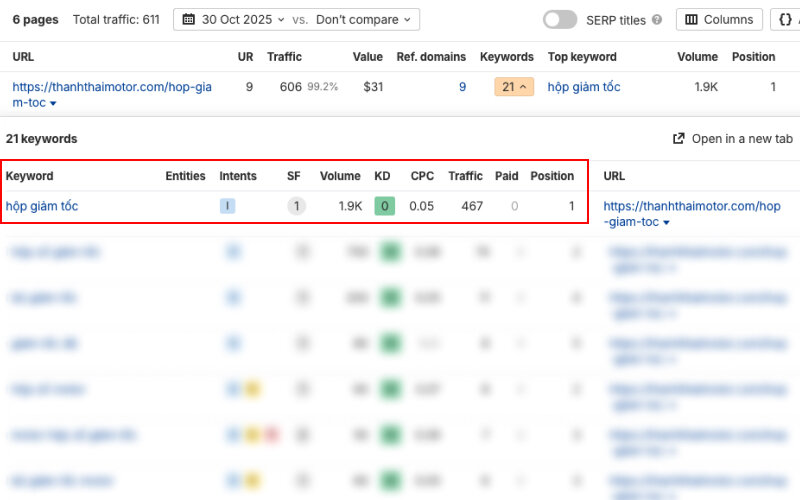Click the 9 referring domains link
The height and width of the screenshot is (500, 800).
coord(462,87)
